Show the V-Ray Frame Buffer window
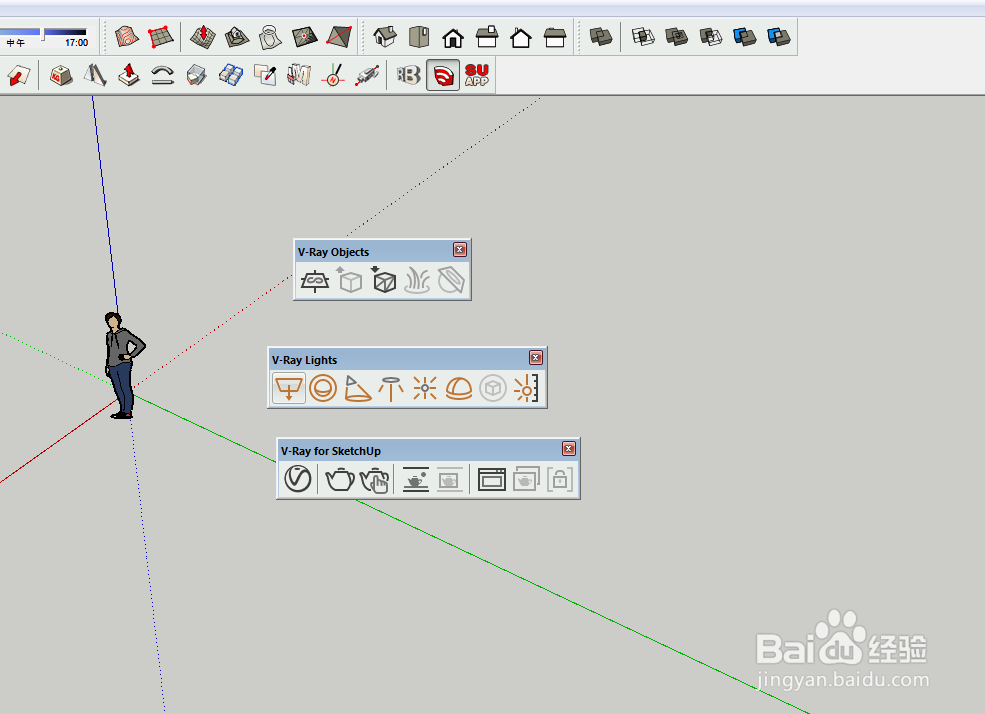Image resolution: width=985 pixels, height=714 pixels. pos(491,480)
